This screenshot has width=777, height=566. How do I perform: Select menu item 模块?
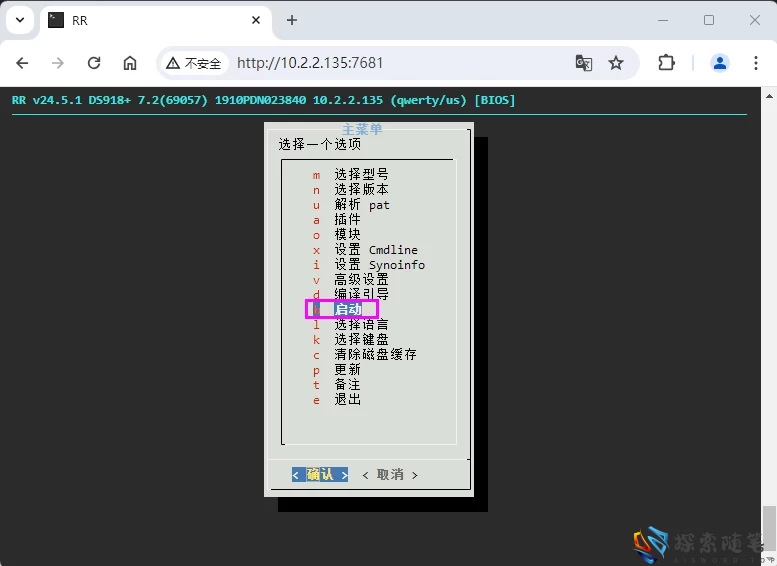[336, 234]
